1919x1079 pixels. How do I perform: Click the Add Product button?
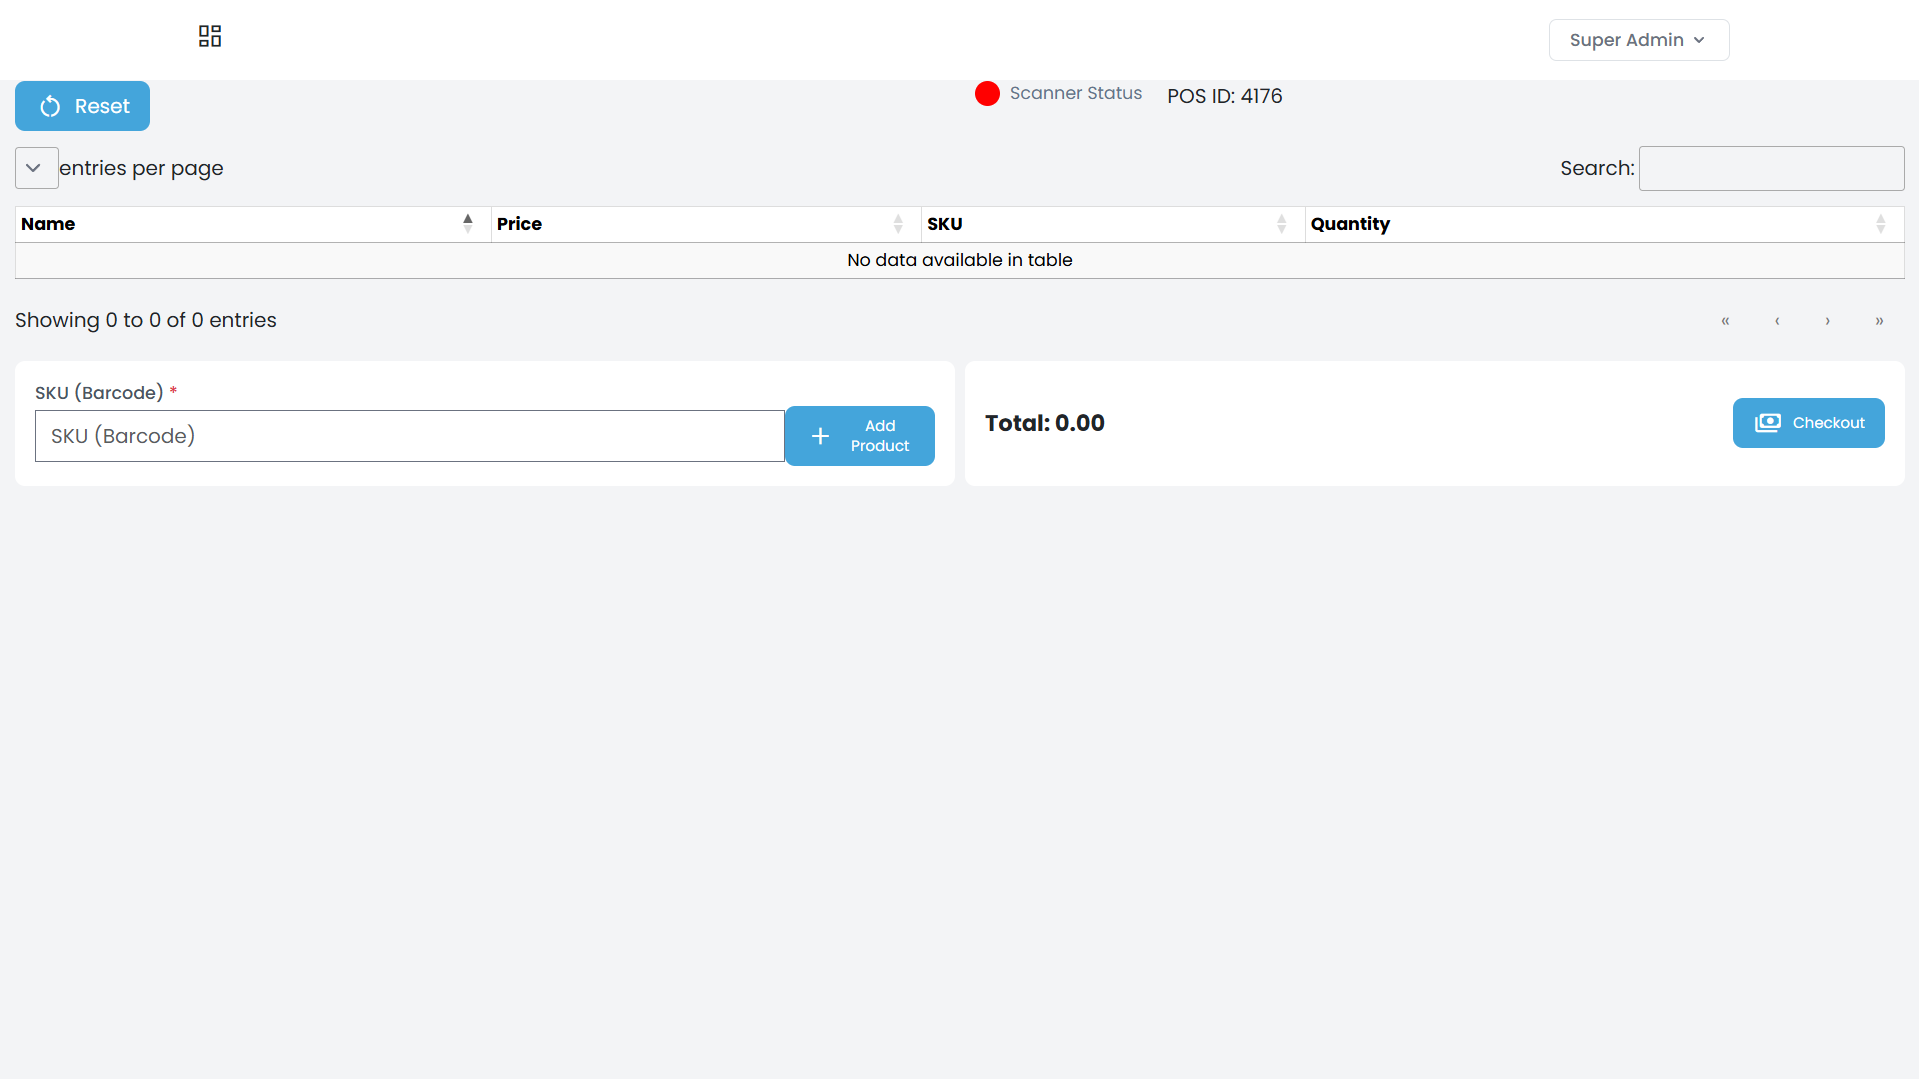(x=859, y=436)
